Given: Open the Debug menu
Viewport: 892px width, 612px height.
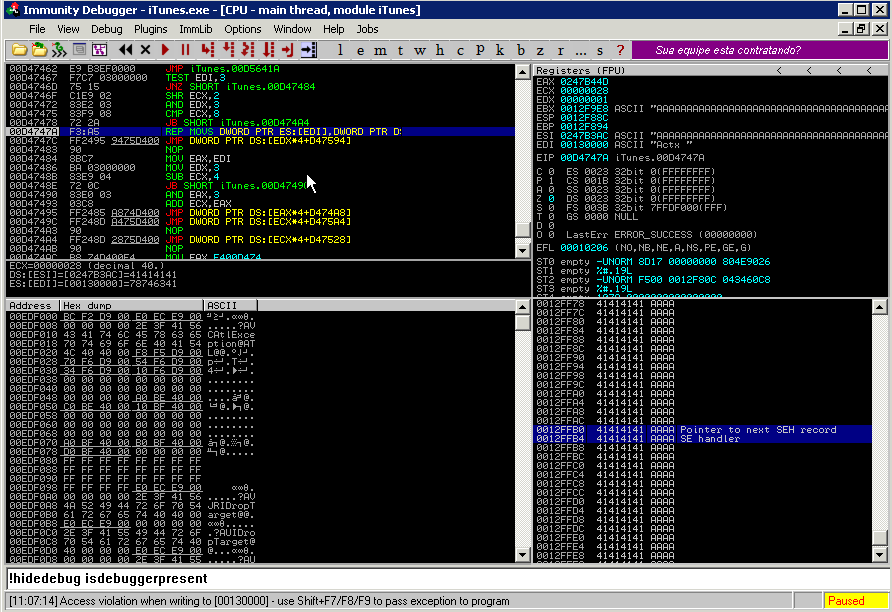Looking at the screenshot, I should (x=107, y=29).
